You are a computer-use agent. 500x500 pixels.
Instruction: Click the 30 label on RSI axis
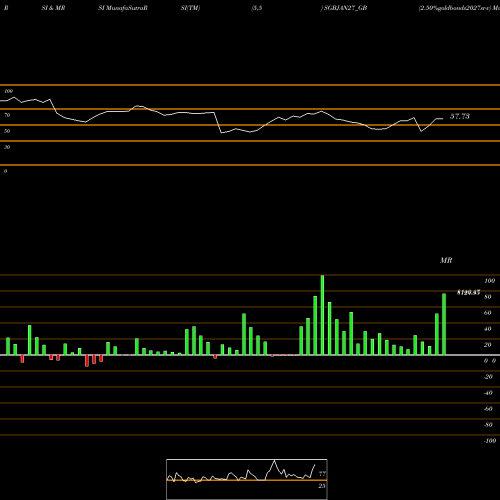pyautogui.click(x=7, y=147)
